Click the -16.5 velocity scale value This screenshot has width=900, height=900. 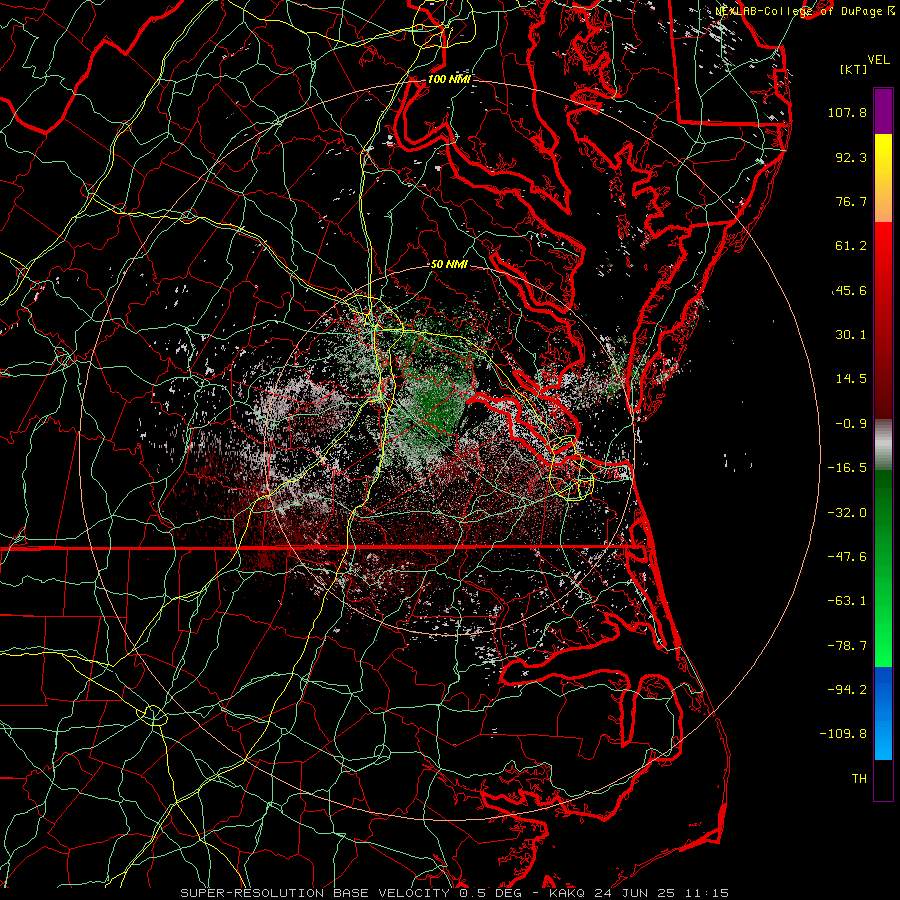pyautogui.click(x=847, y=468)
